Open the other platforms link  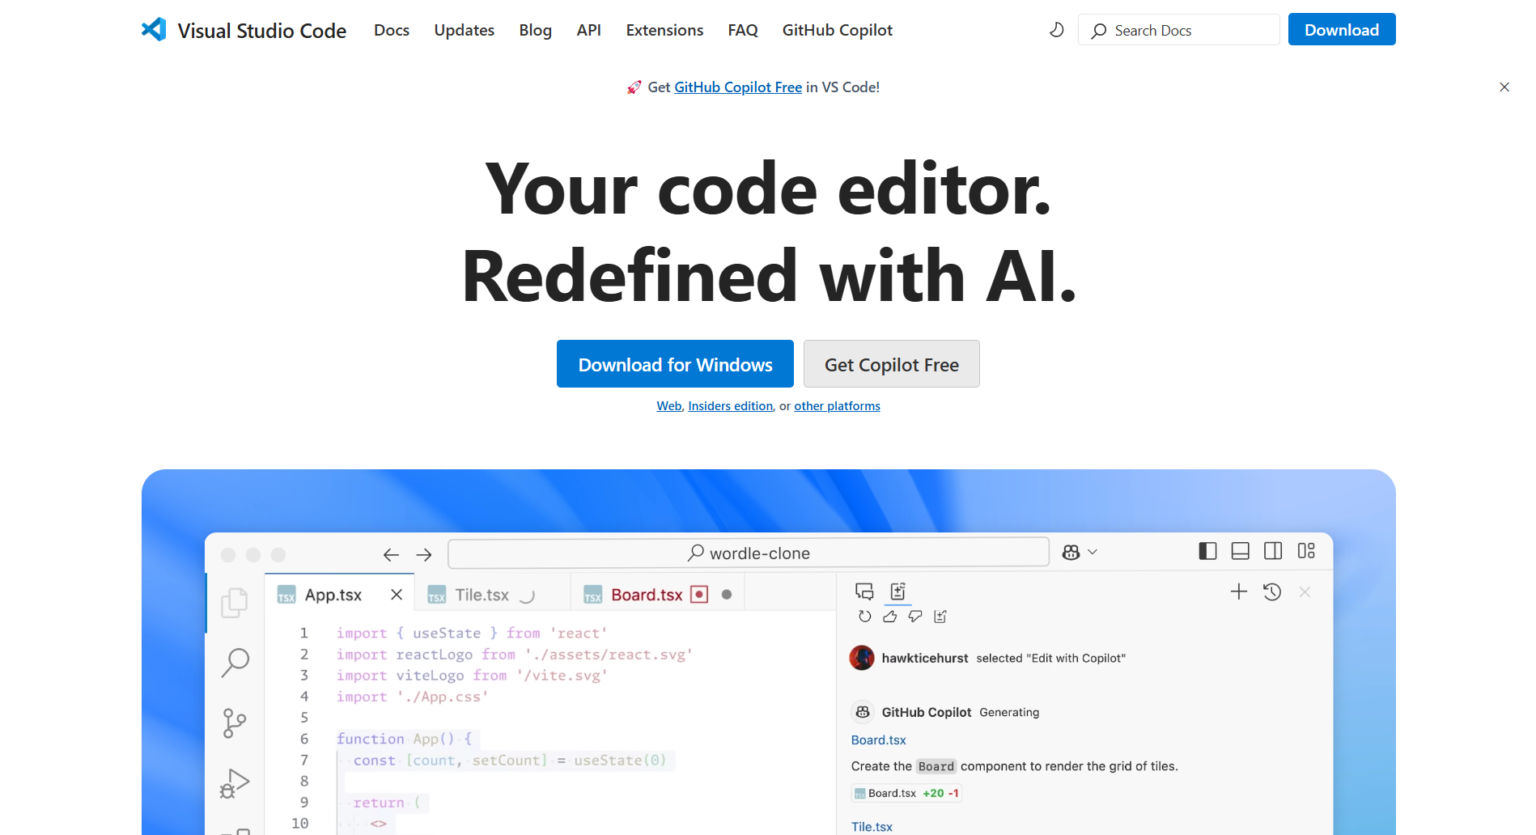click(x=837, y=406)
